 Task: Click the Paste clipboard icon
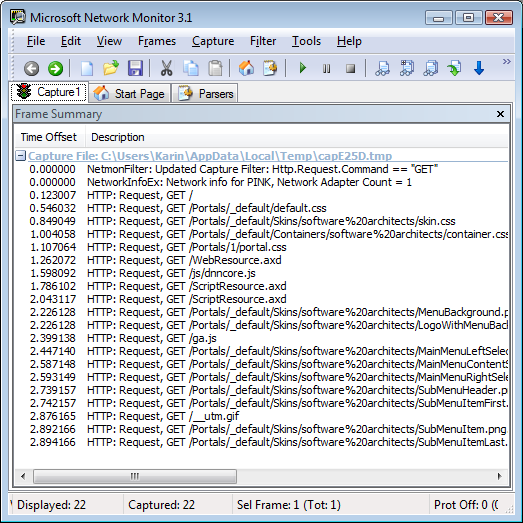tap(215, 68)
